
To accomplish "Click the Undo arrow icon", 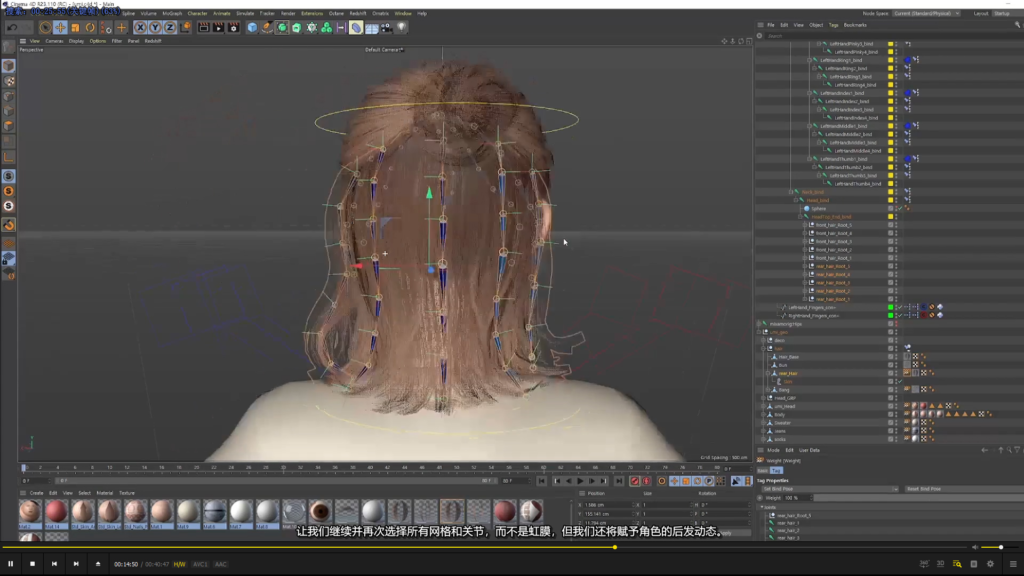I will [x=12, y=28].
